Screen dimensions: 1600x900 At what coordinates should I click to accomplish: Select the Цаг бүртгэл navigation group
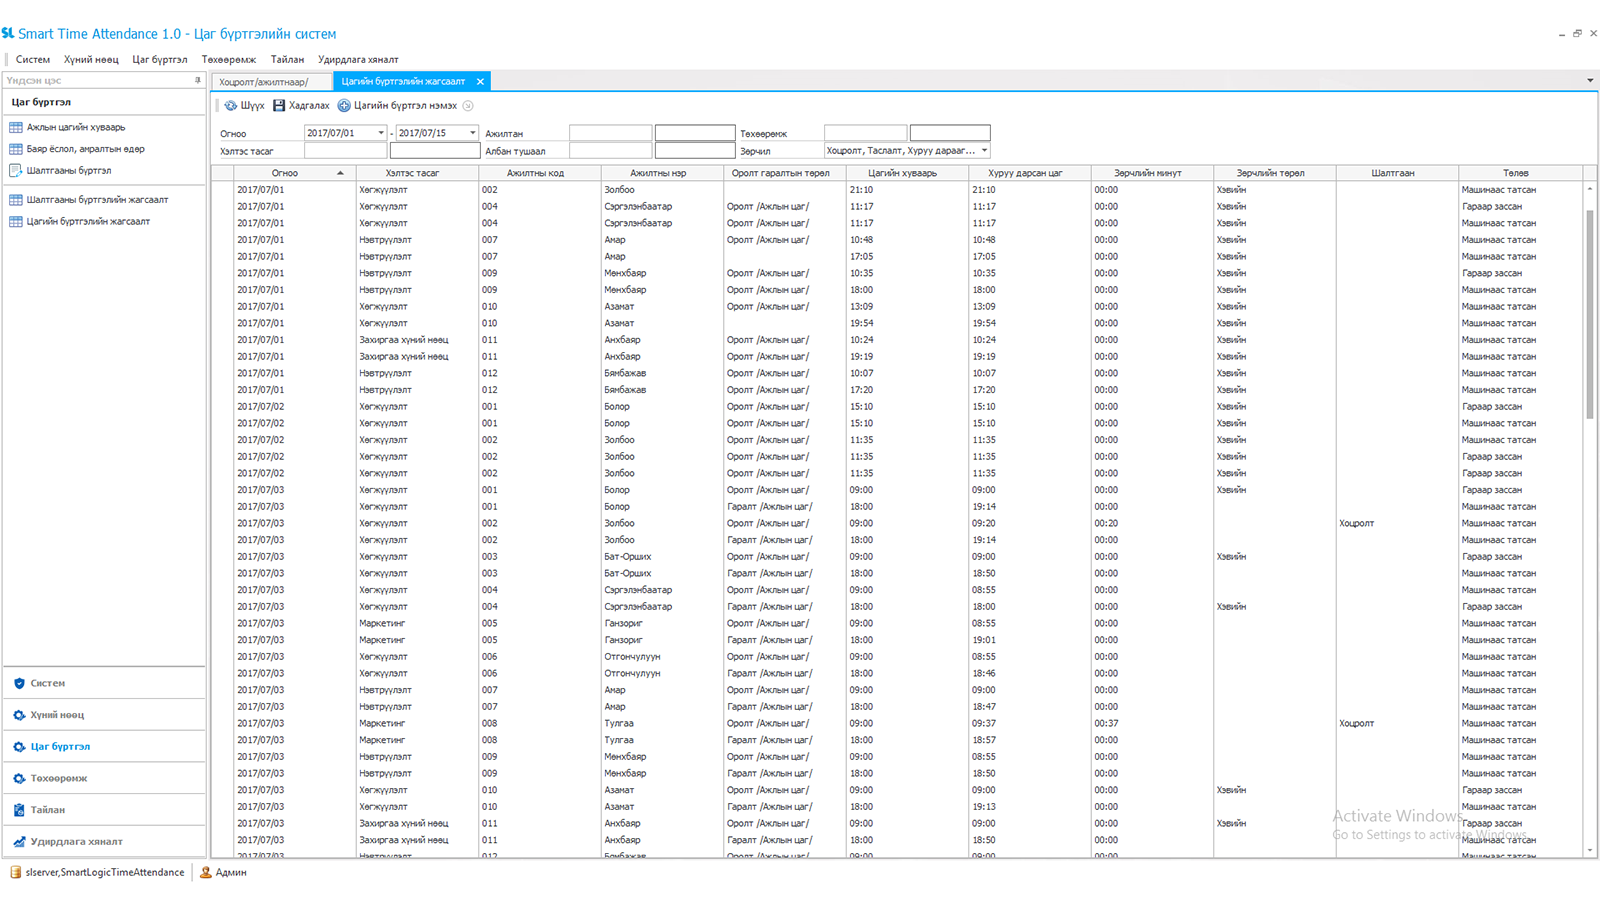pos(104,747)
